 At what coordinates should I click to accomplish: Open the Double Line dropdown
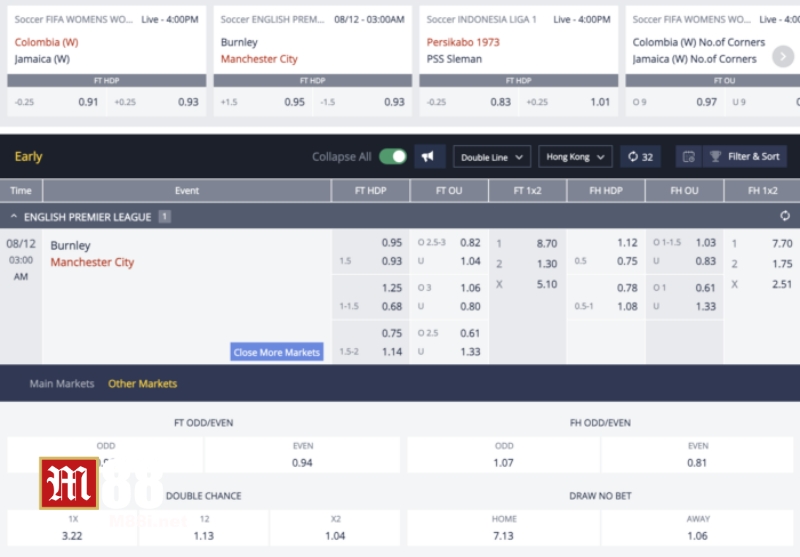(492, 157)
